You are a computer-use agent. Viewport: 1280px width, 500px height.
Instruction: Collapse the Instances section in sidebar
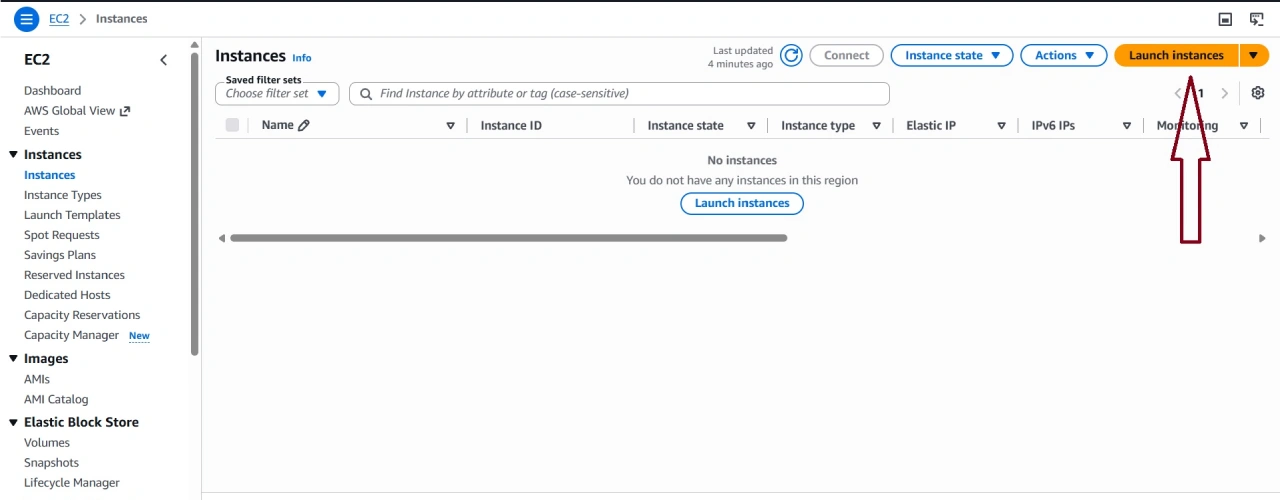click(13, 155)
